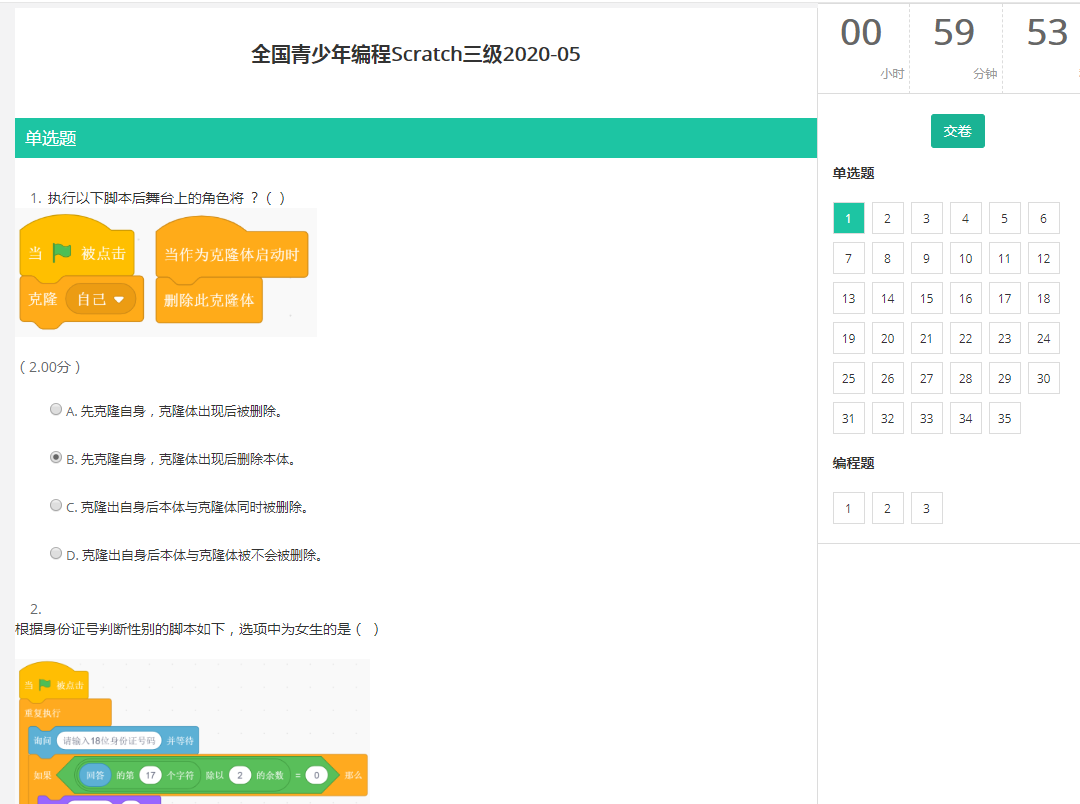Open single-choice question 30
1080x804 pixels.
[x=1043, y=378]
